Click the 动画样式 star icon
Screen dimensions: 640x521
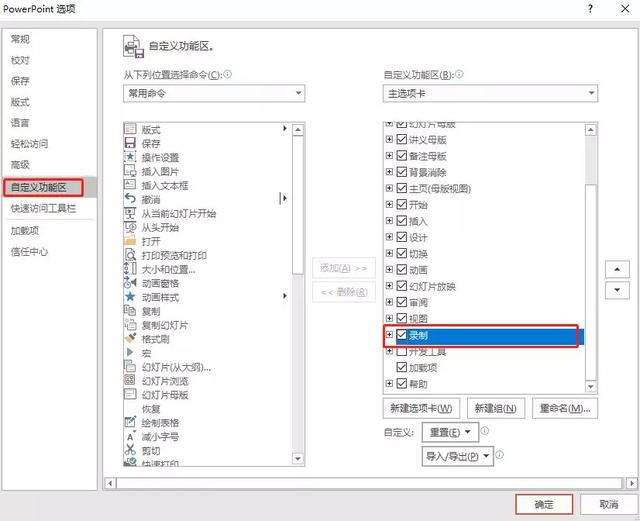click(130, 296)
